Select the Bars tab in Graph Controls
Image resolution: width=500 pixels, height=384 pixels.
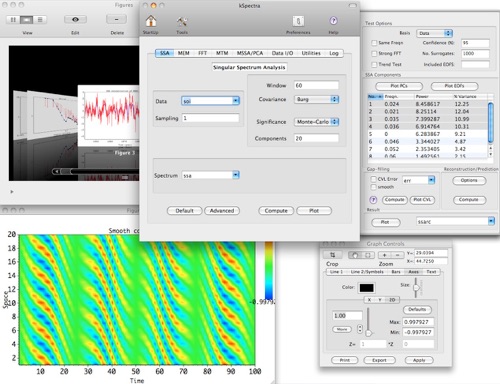[x=396, y=272]
